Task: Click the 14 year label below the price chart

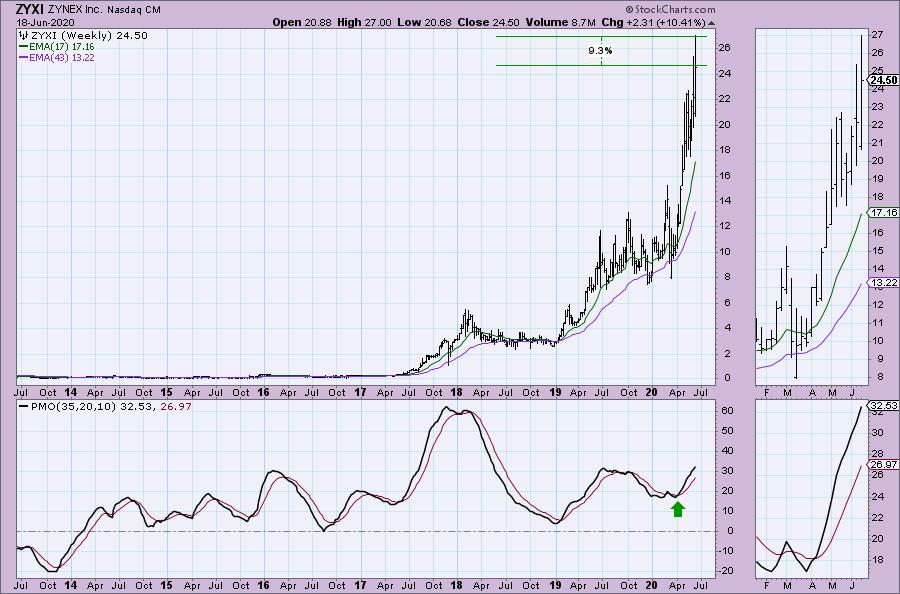Action: 71,393
